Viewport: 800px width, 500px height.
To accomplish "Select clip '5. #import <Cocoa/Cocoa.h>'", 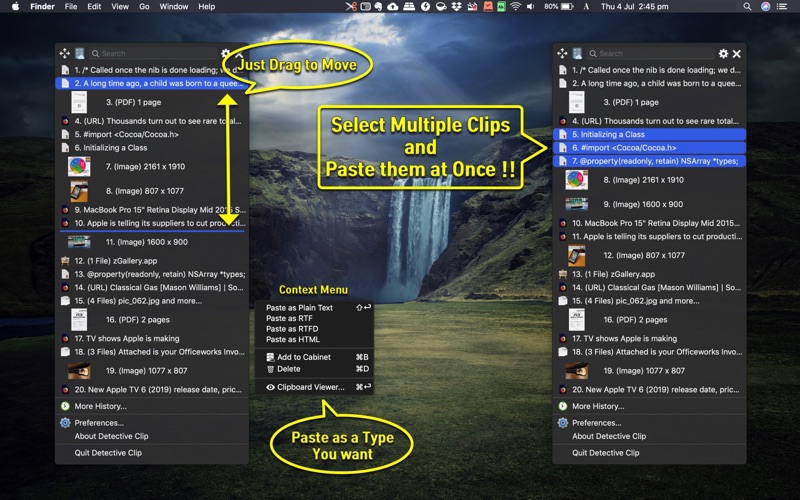I will coord(152,135).
